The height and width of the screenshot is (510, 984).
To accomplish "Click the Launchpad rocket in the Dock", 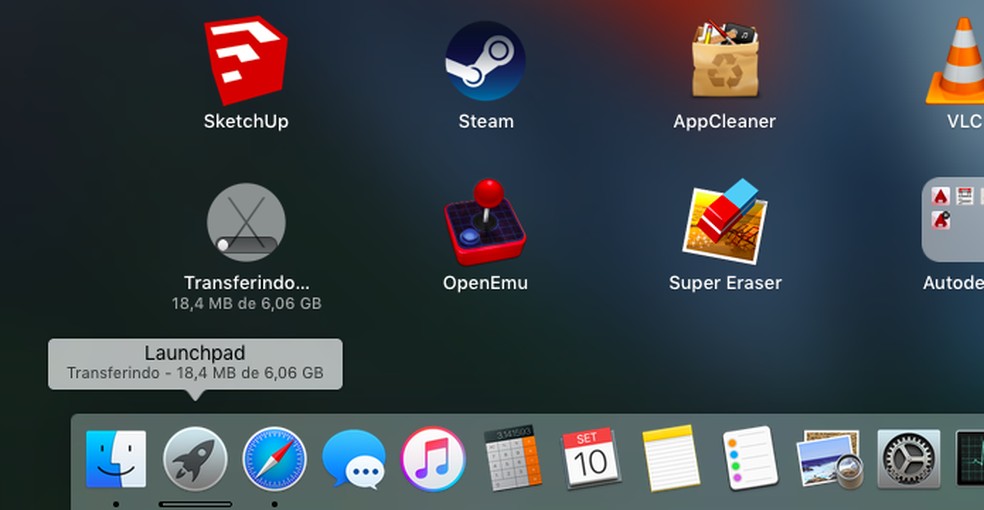I will coord(195,459).
